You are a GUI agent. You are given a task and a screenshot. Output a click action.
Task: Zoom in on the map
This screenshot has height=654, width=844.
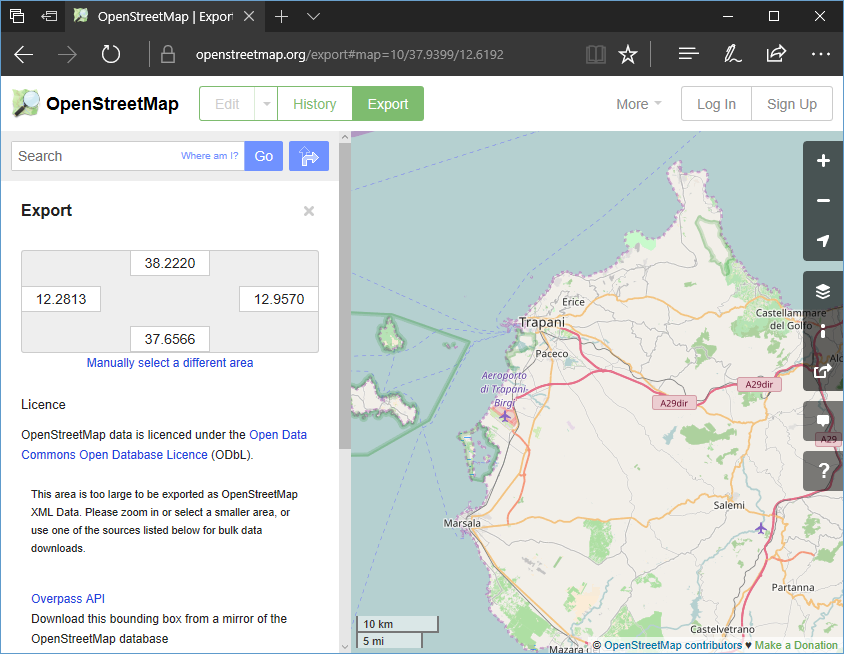(x=822, y=161)
